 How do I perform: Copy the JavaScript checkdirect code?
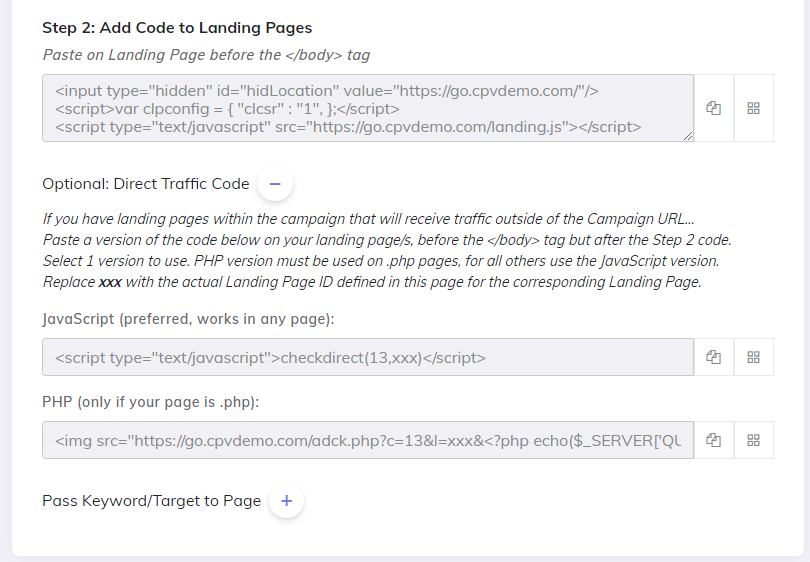(x=713, y=357)
